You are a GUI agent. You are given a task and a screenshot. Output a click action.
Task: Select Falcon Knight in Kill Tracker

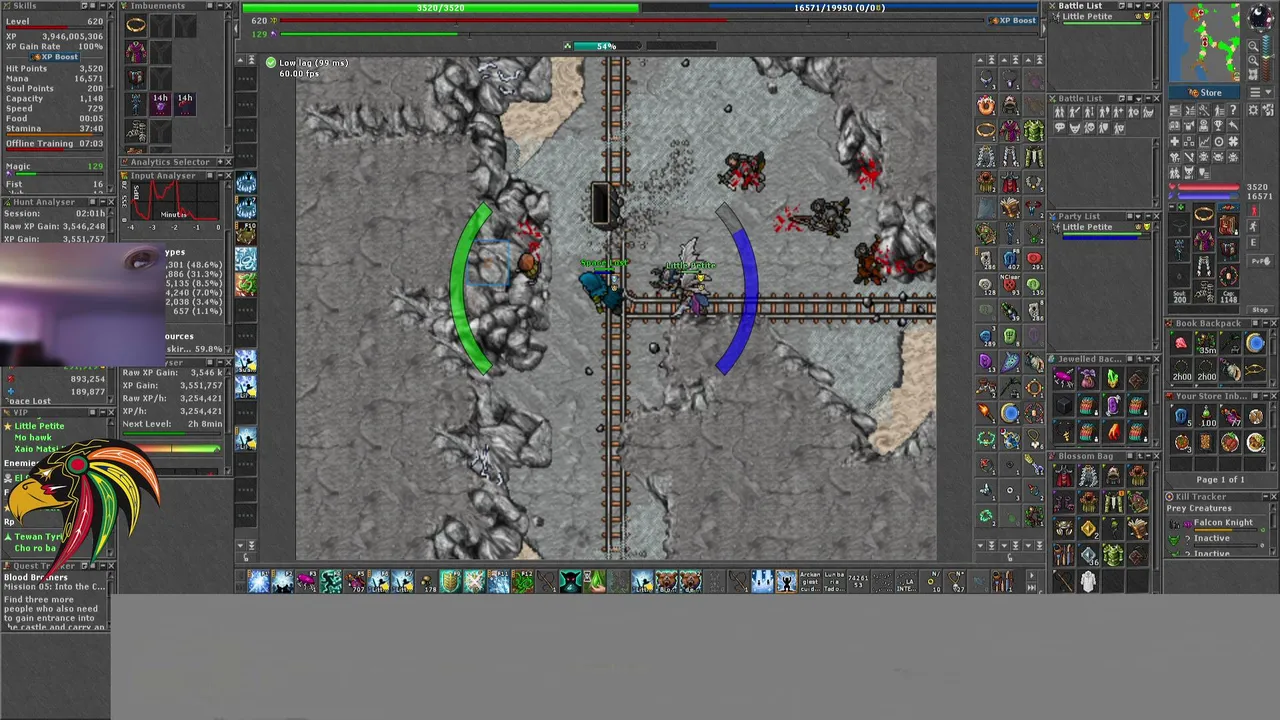point(1223,523)
